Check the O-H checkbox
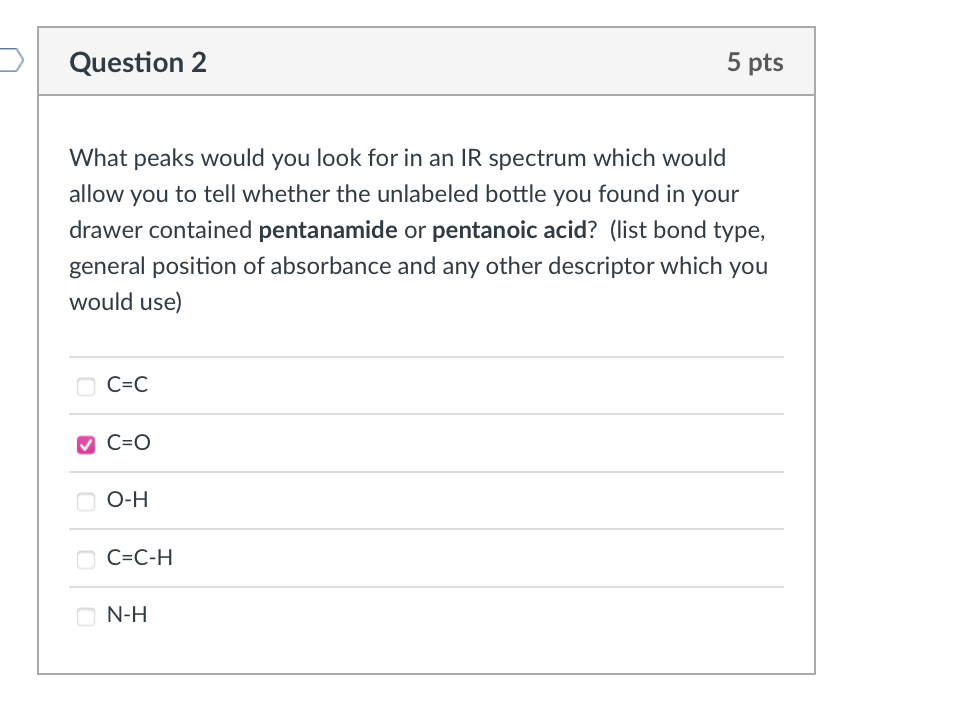967x703 pixels. pos(85,501)
